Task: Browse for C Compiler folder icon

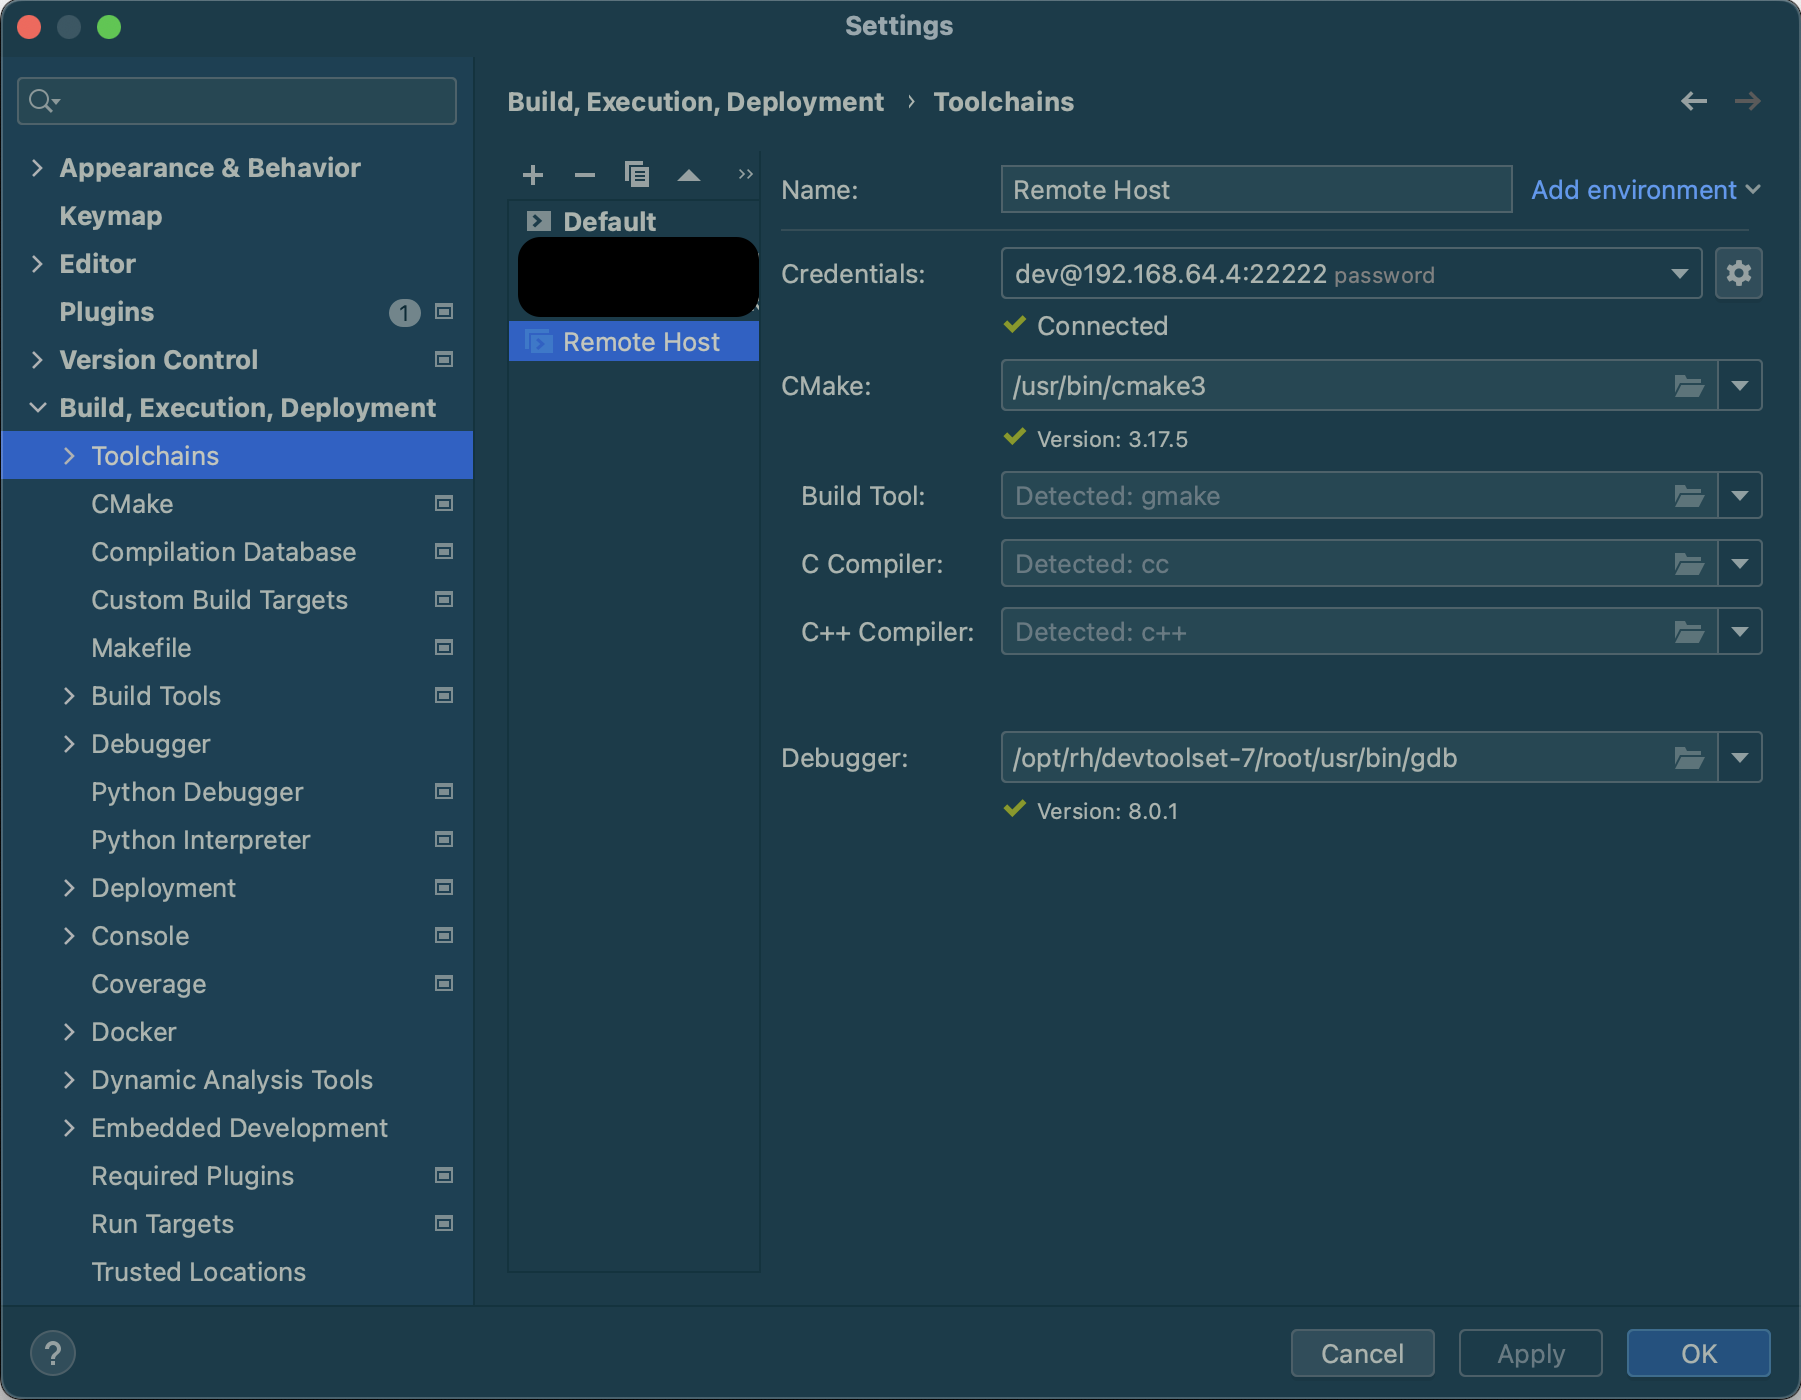Action: (x=1689, y=564)
